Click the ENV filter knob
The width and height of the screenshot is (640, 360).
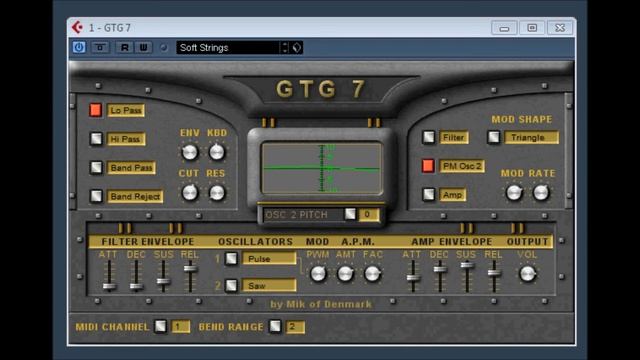pos(189,152)
